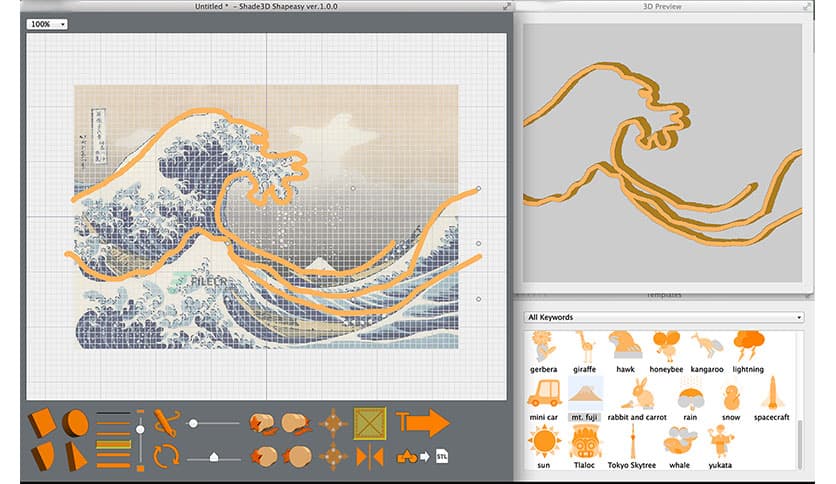Click the lower-left rounded shape icon
Screen dimensions: 836x484
click(264, 456)
